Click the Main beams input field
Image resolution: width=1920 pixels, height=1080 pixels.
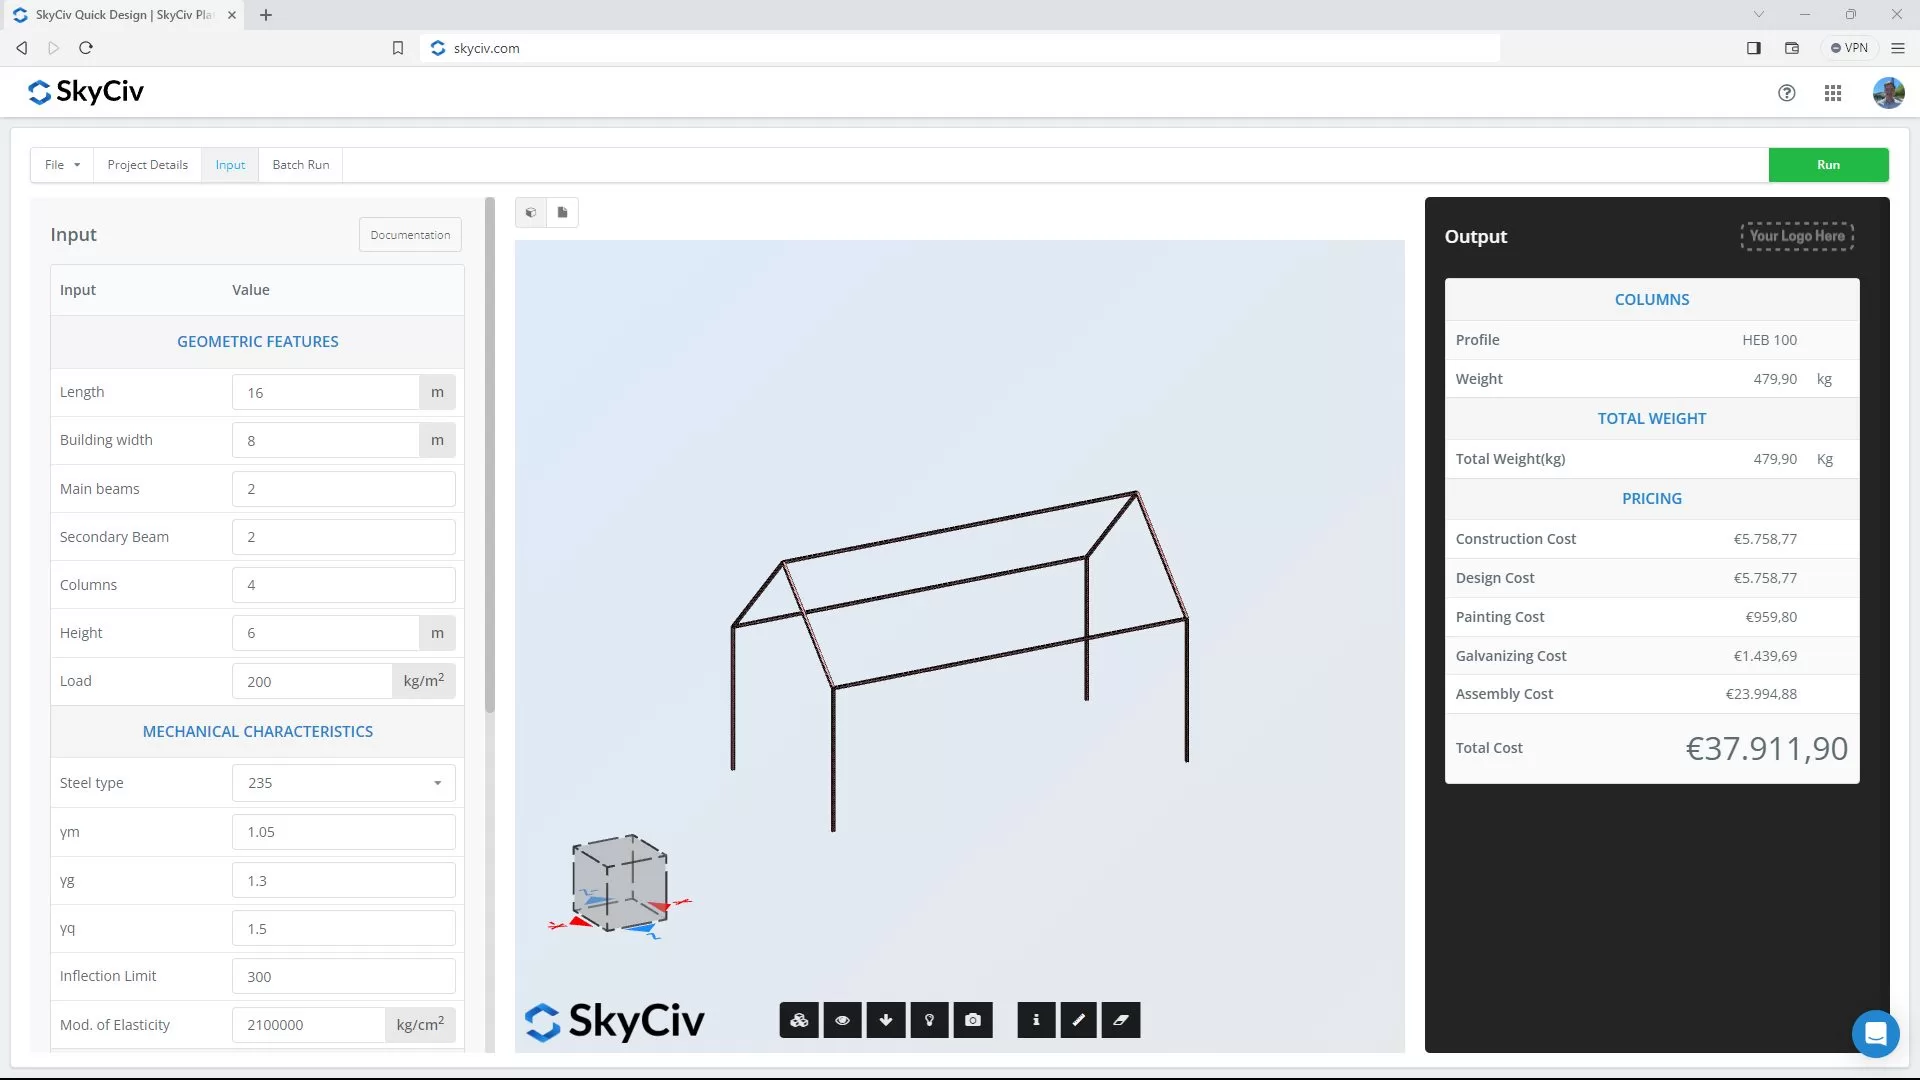click(x=344, y=489)
